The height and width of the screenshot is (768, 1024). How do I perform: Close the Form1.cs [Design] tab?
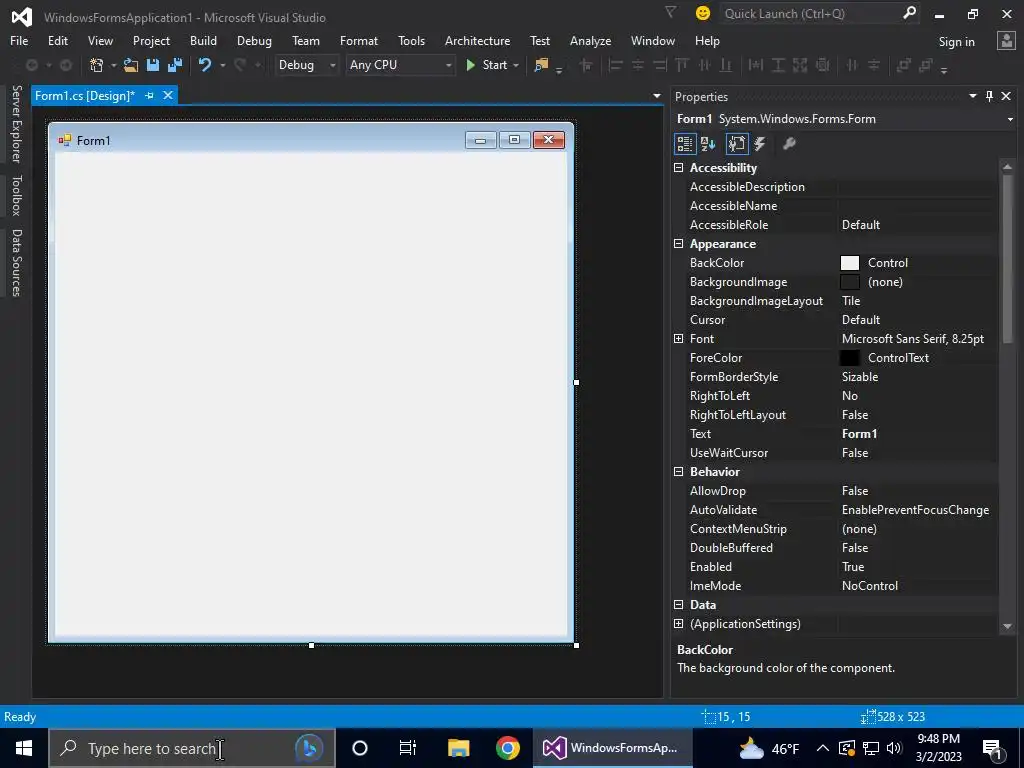pos(168,95)
